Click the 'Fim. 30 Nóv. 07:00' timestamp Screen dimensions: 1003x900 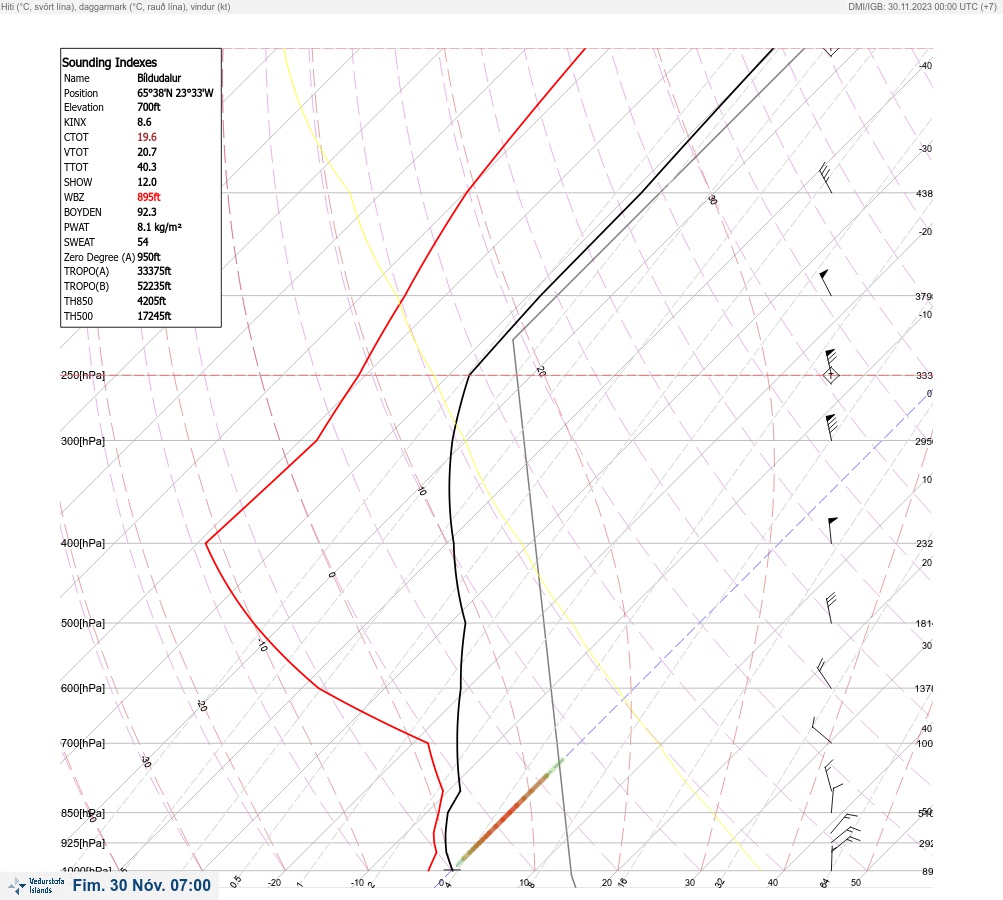(x=141, y=885)
